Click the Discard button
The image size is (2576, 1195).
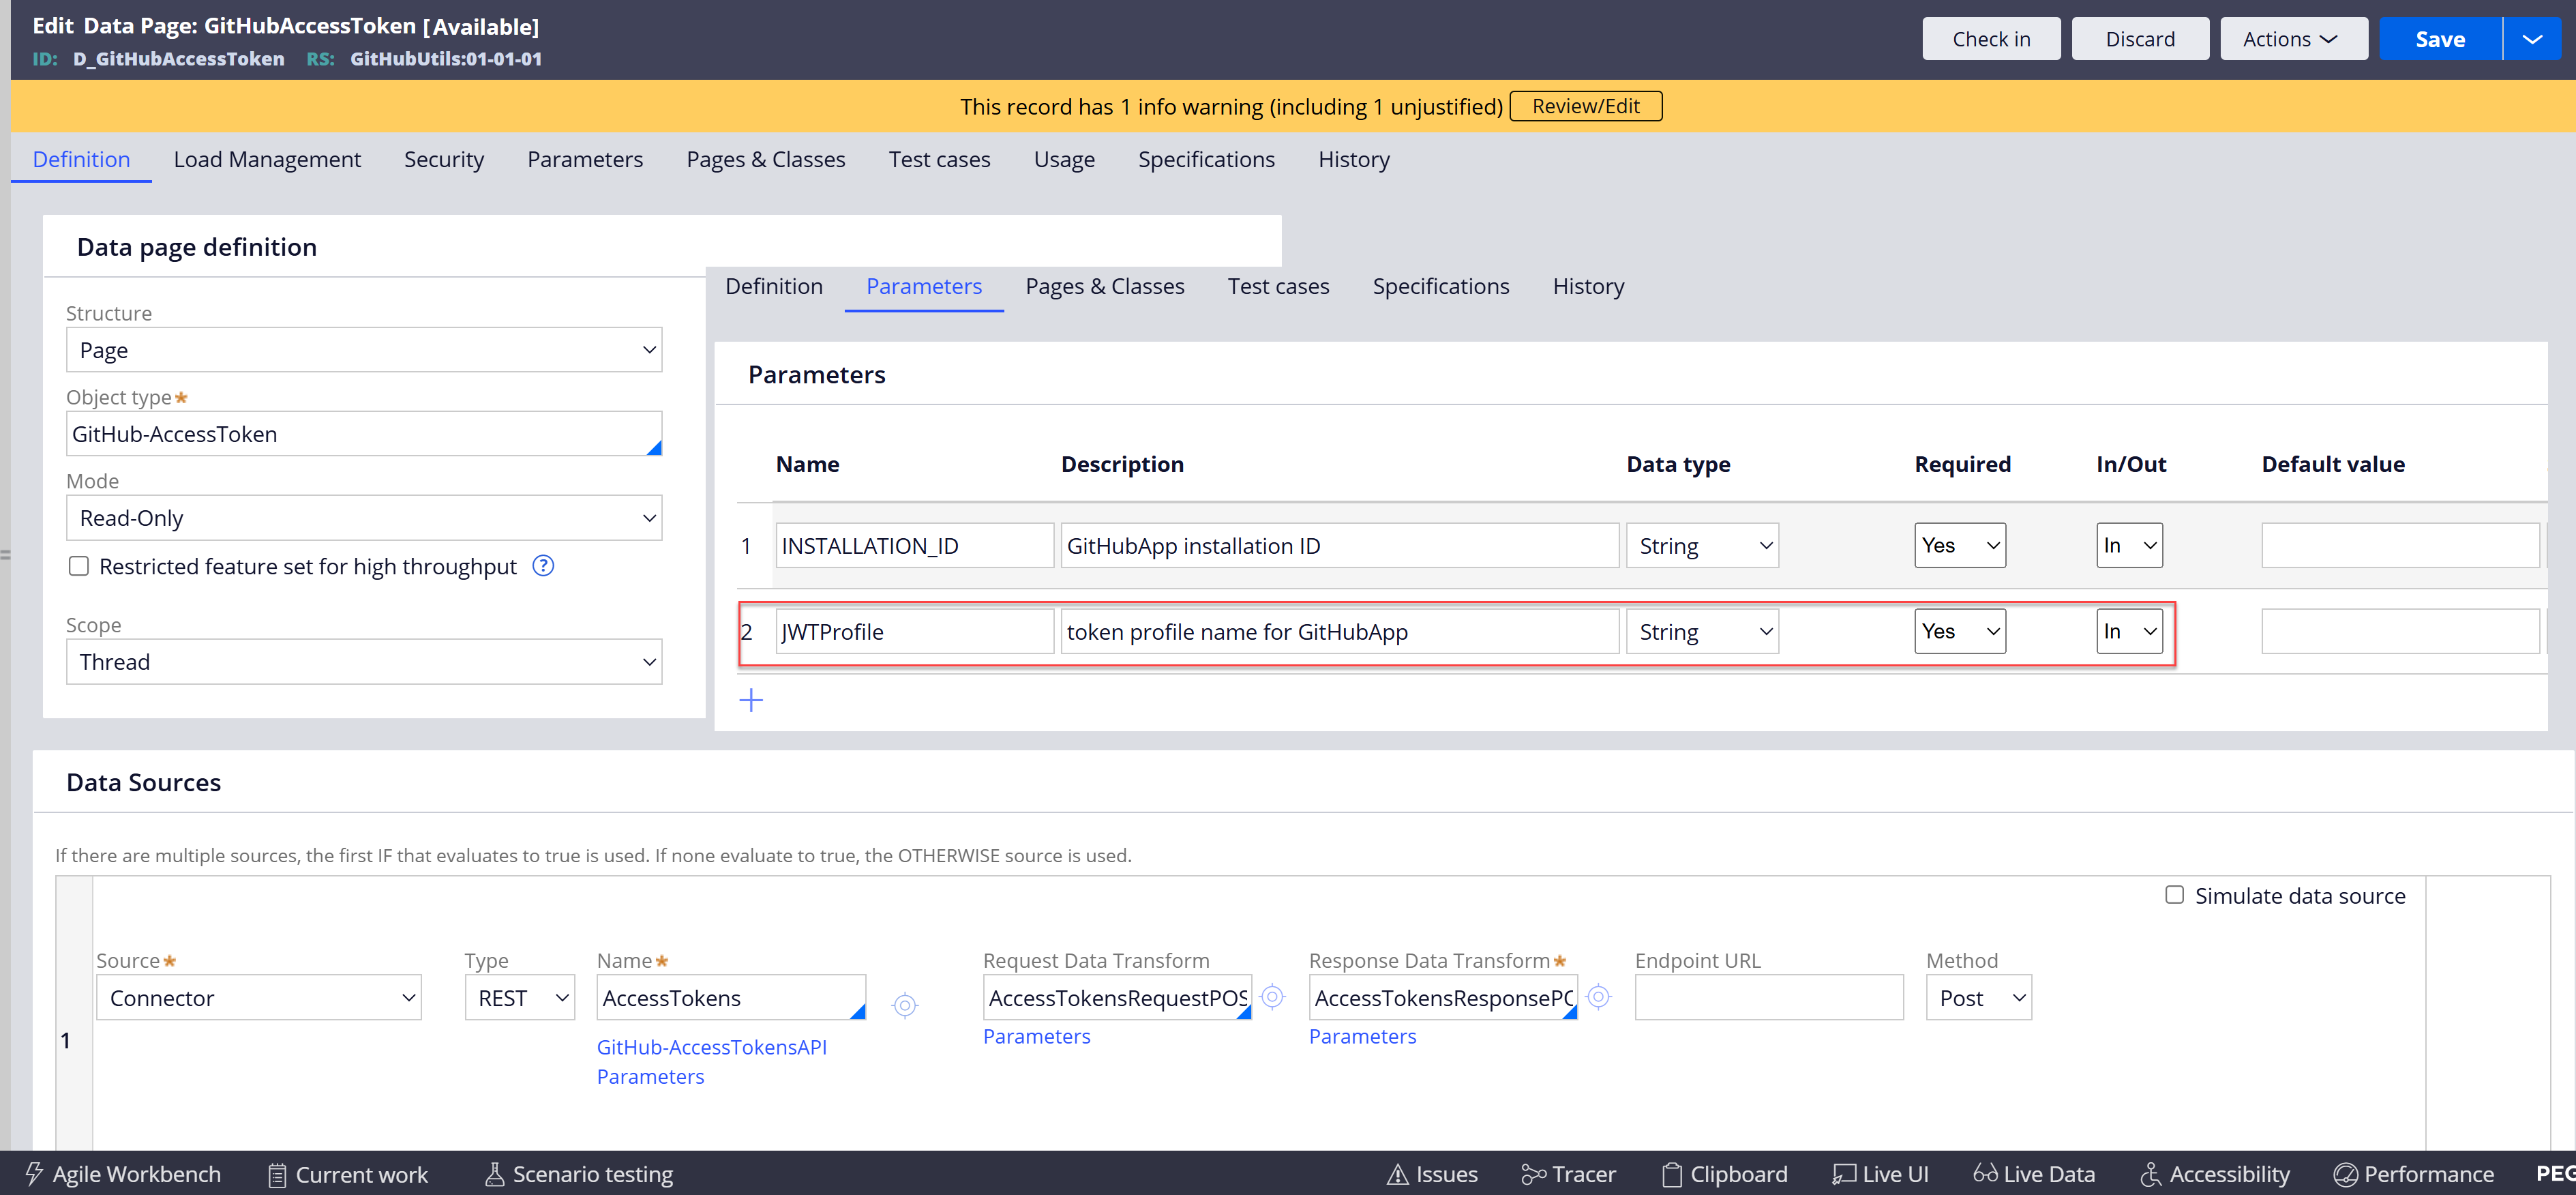click(x=2140, y=39)
